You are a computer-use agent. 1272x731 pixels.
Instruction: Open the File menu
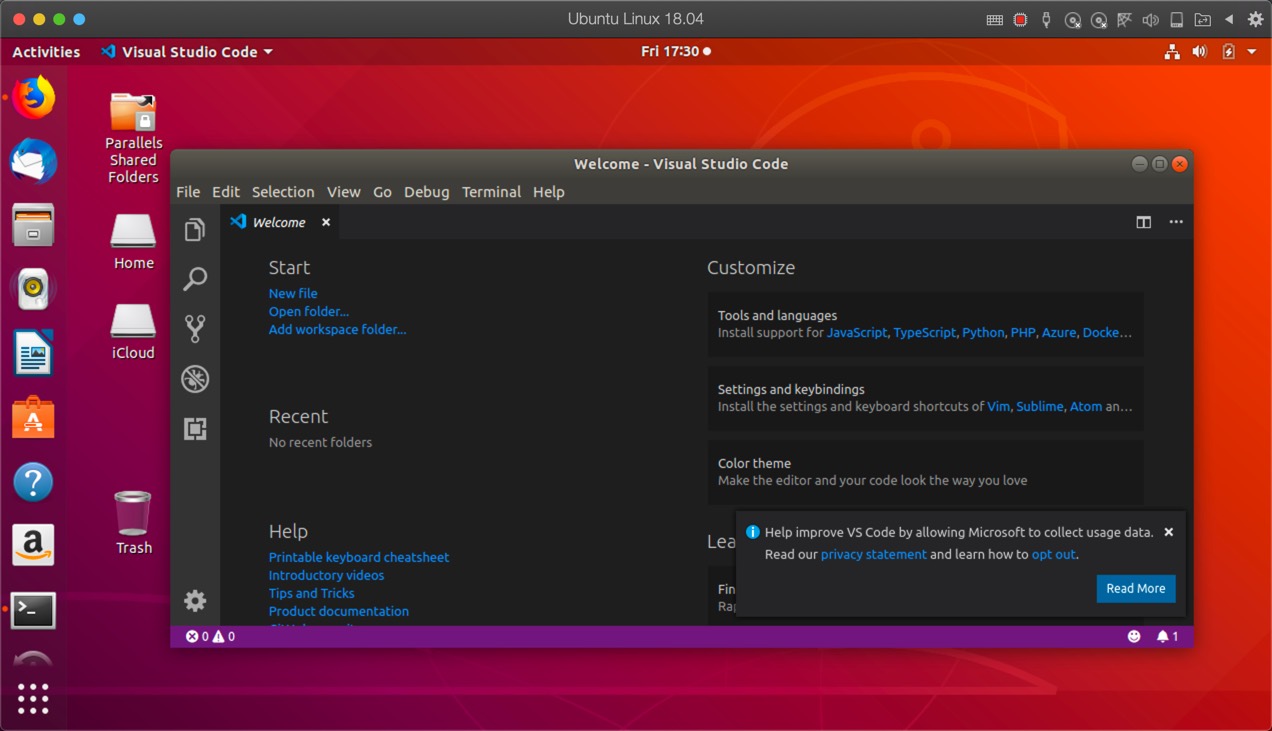click(188, 192)
